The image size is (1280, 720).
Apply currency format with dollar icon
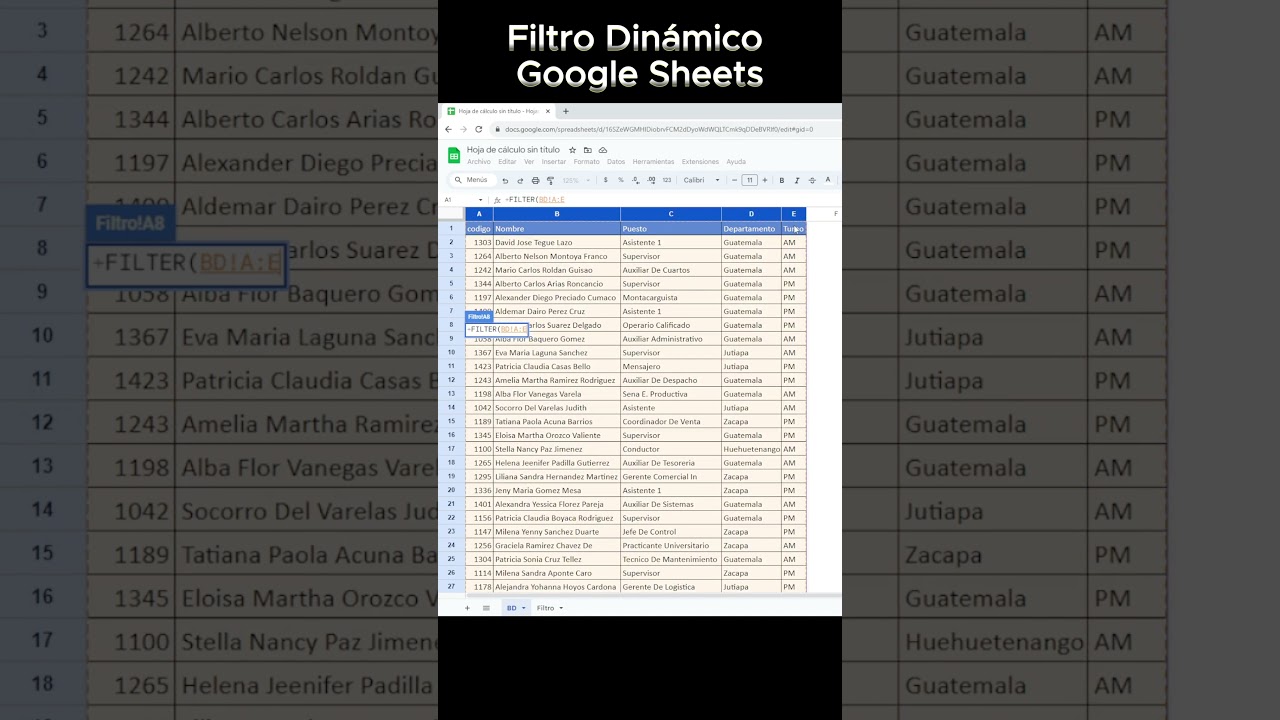(x=605, y=180)
